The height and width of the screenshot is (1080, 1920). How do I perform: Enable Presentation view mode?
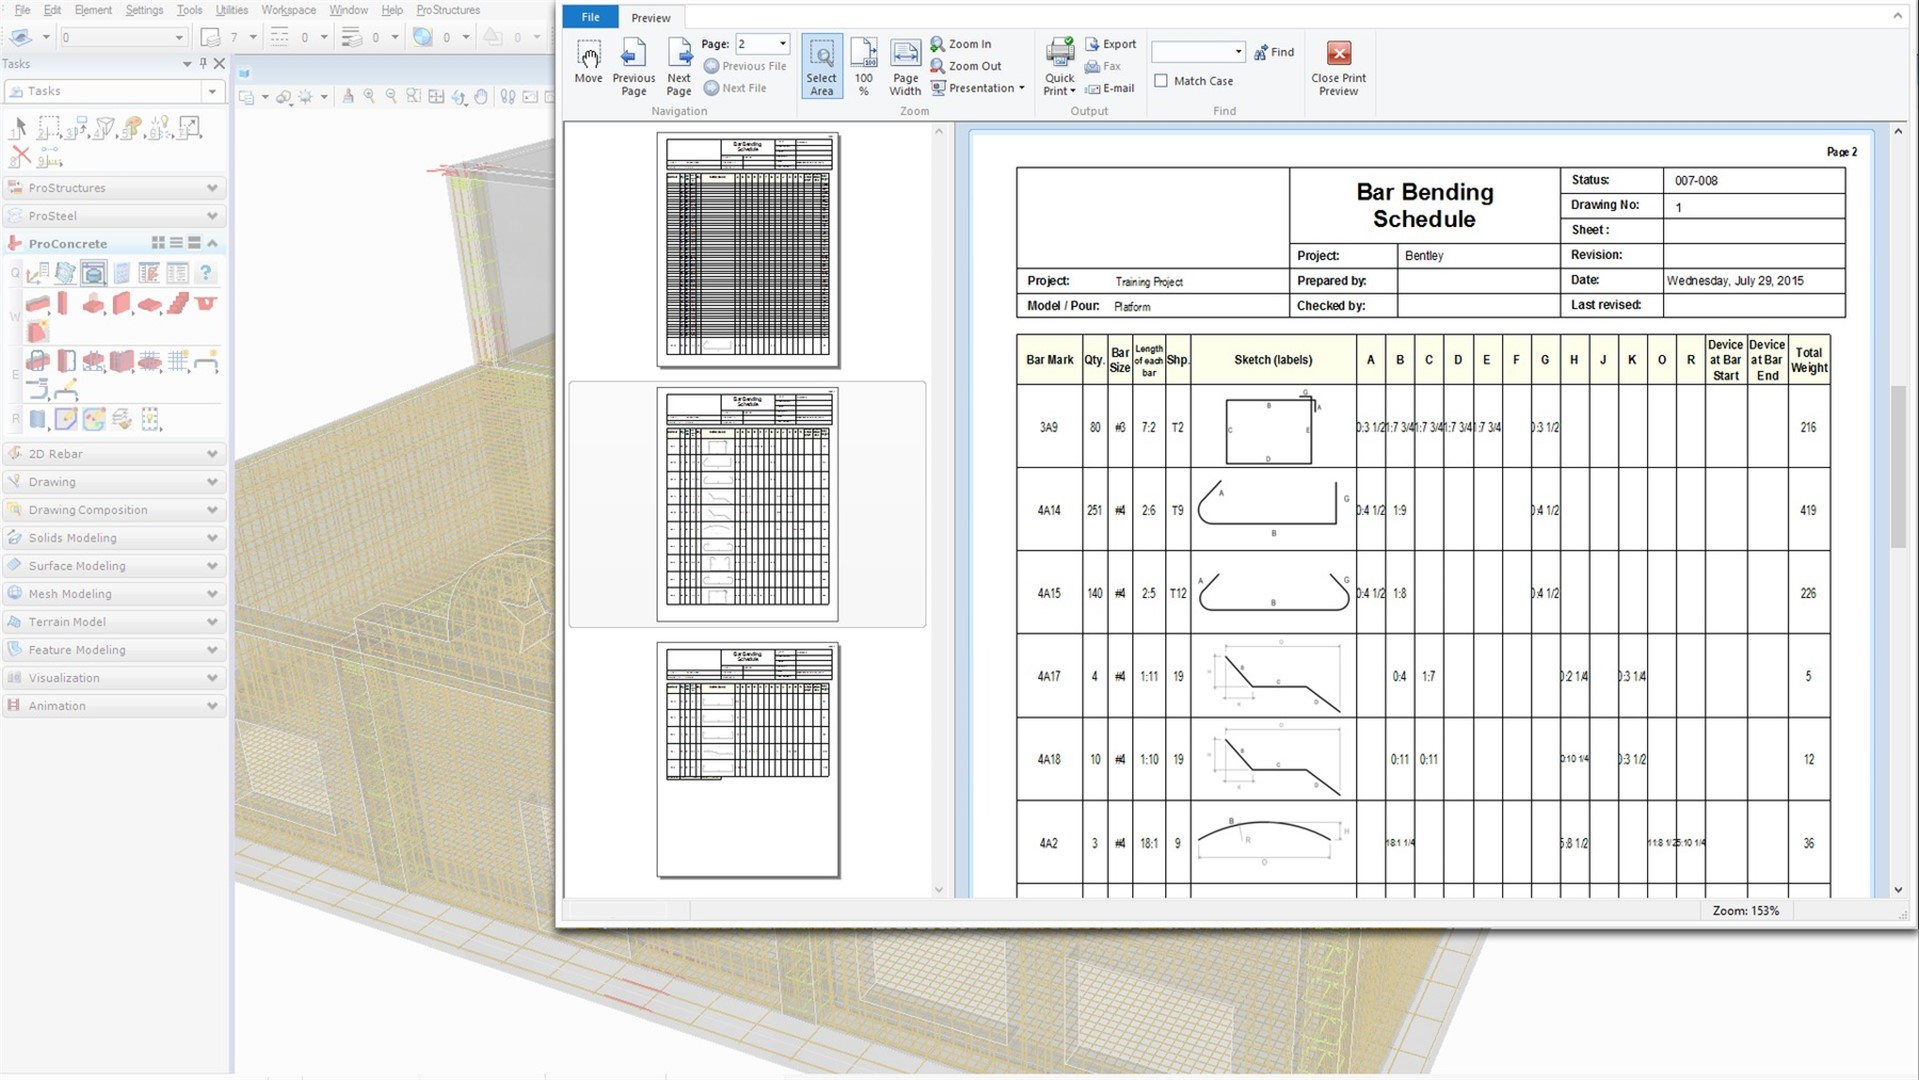point(981,87)
